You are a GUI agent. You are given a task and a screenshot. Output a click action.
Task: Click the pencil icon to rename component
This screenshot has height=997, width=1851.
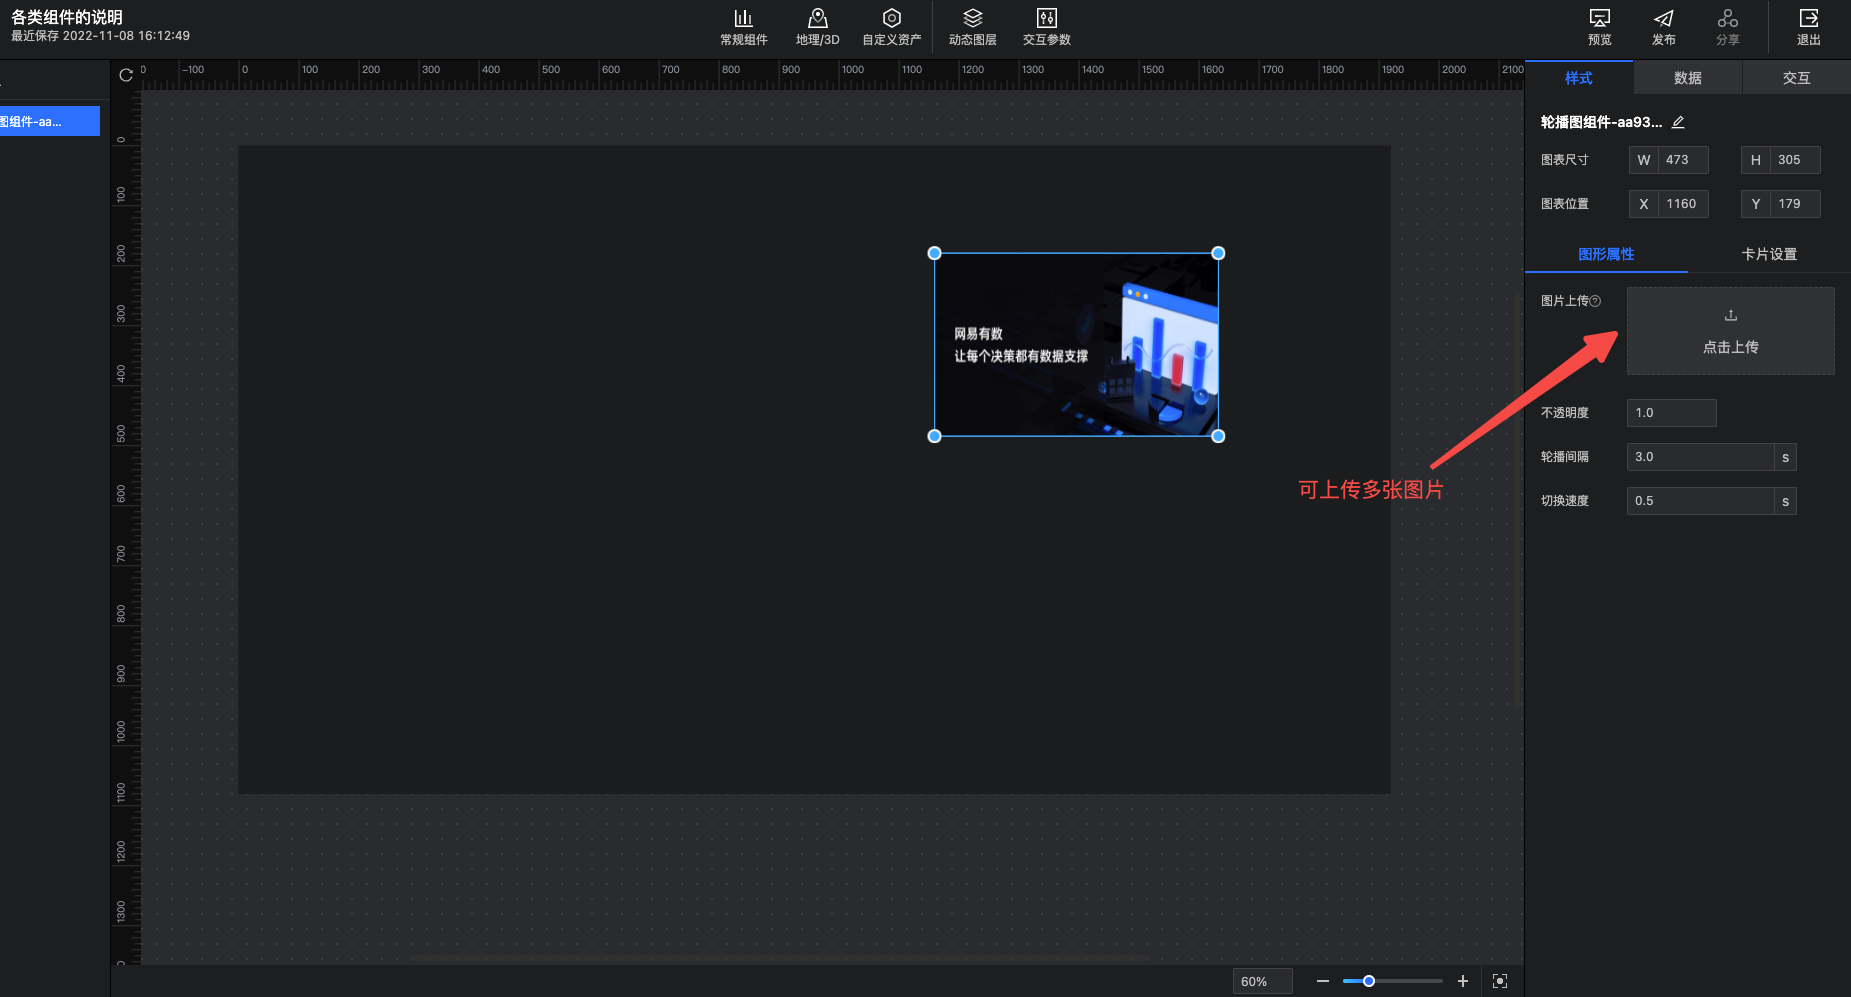point(1678,122)
